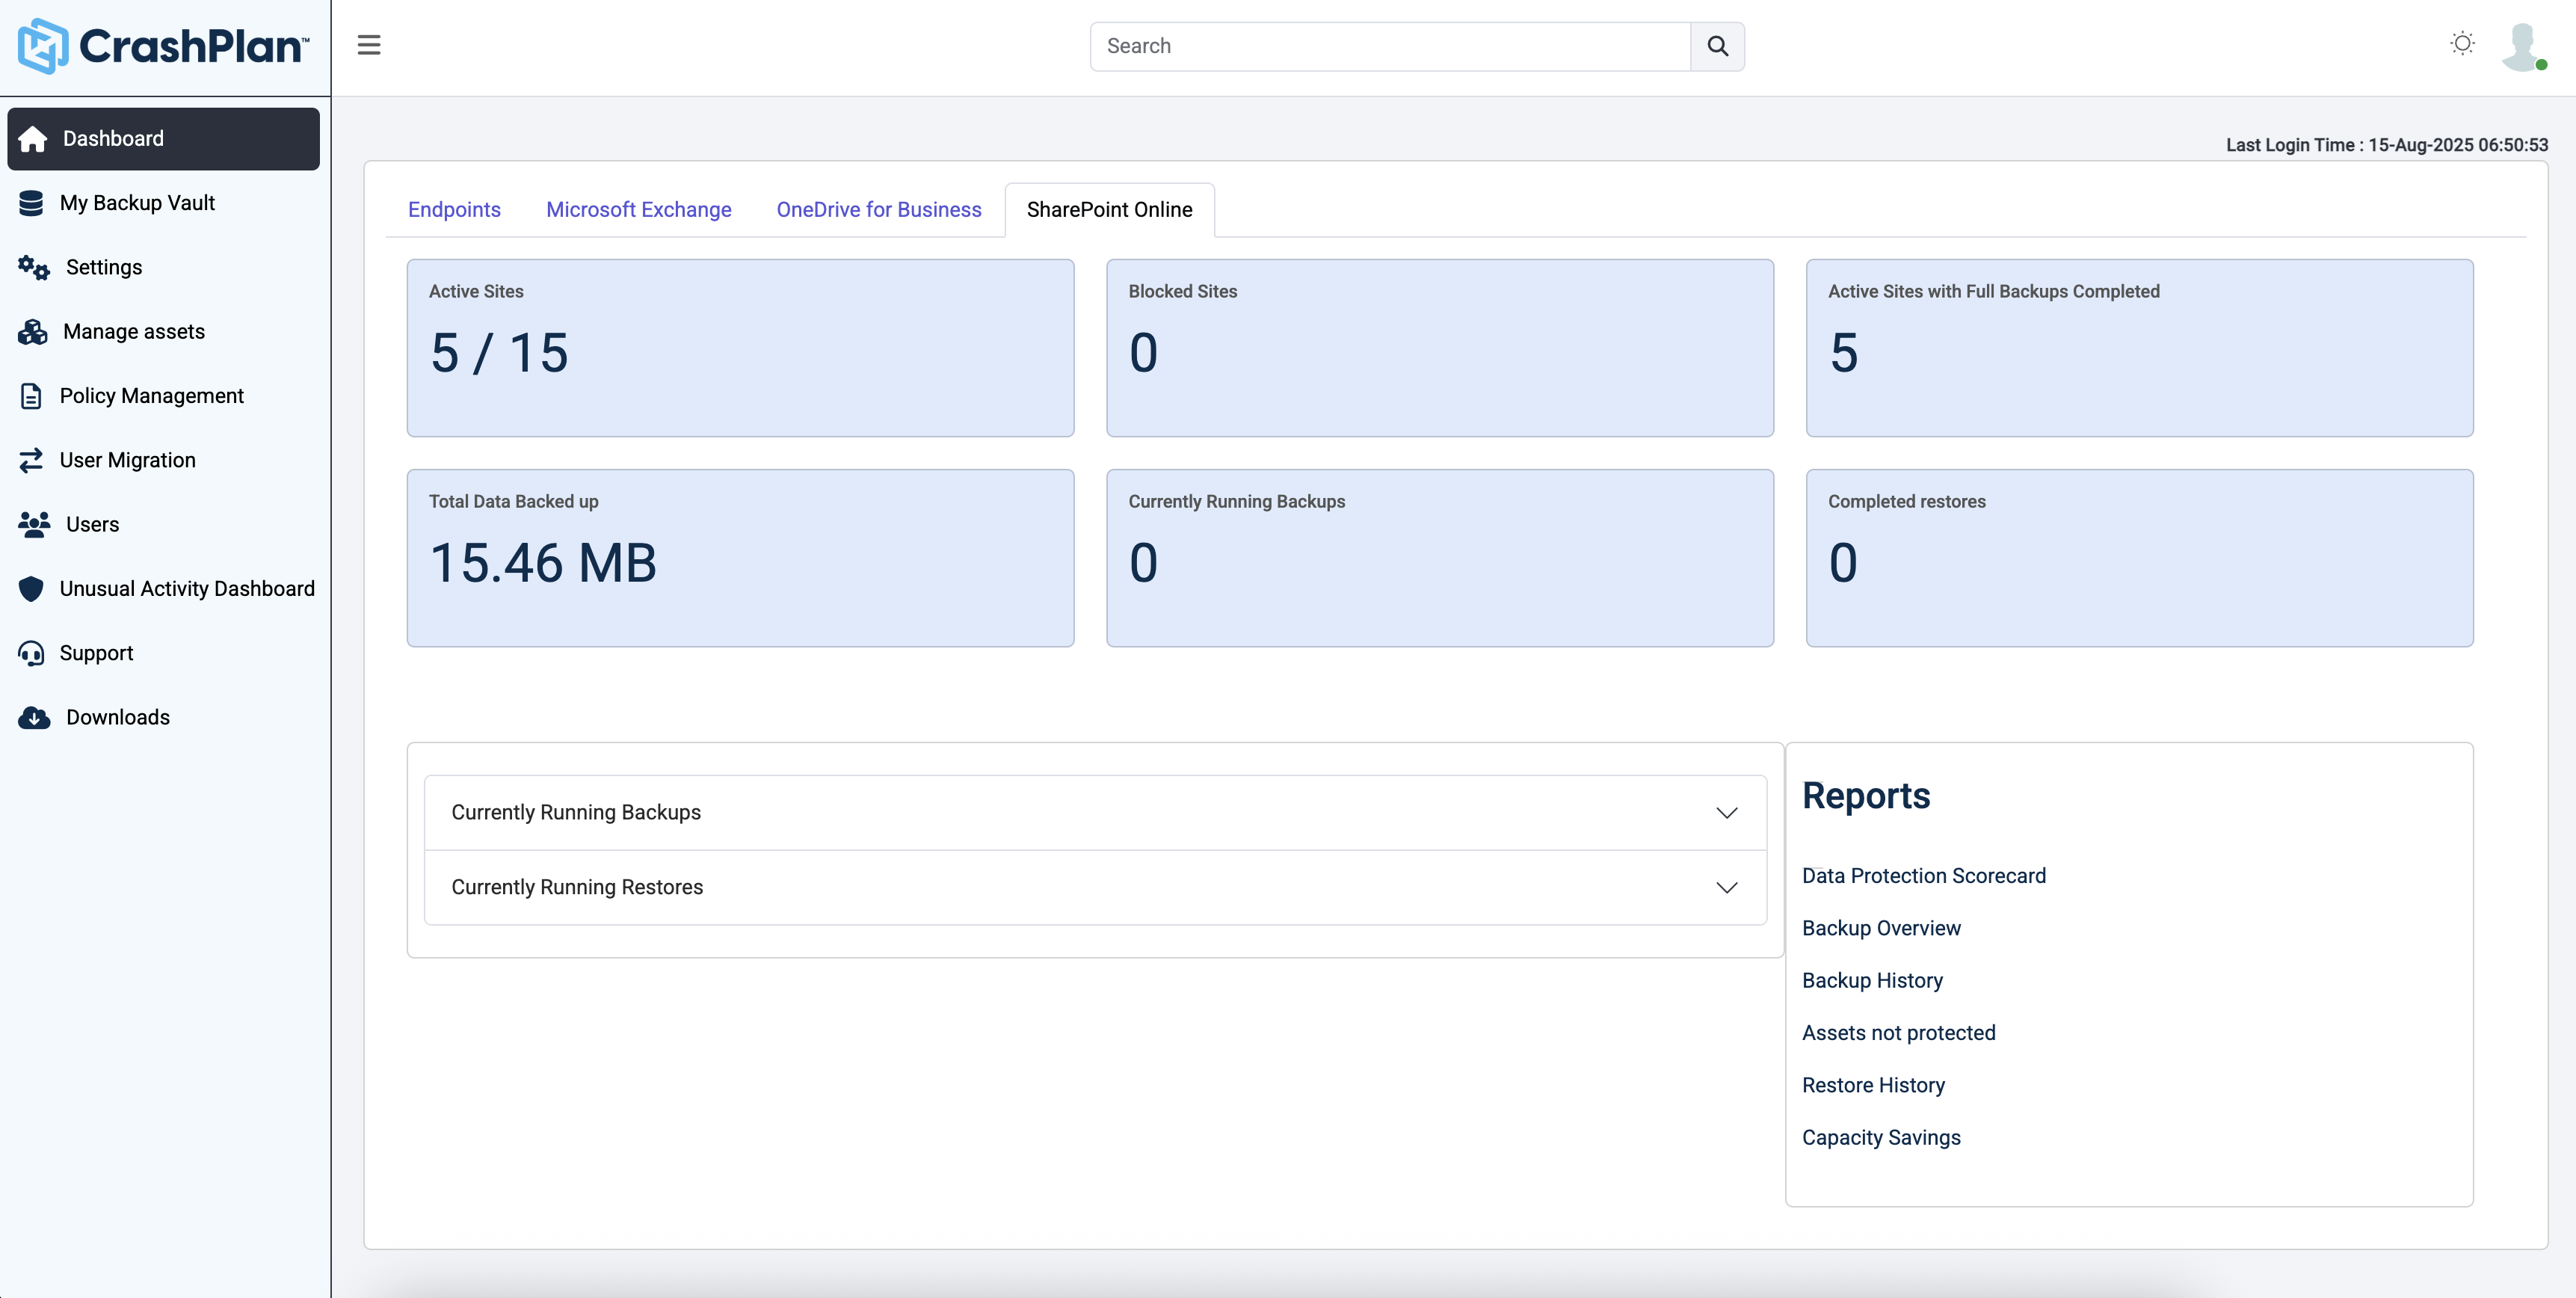Screen dimensions: 2576x1298
Task: Toggle the light/dark theme sun icon
Action: click(2462, 43)
